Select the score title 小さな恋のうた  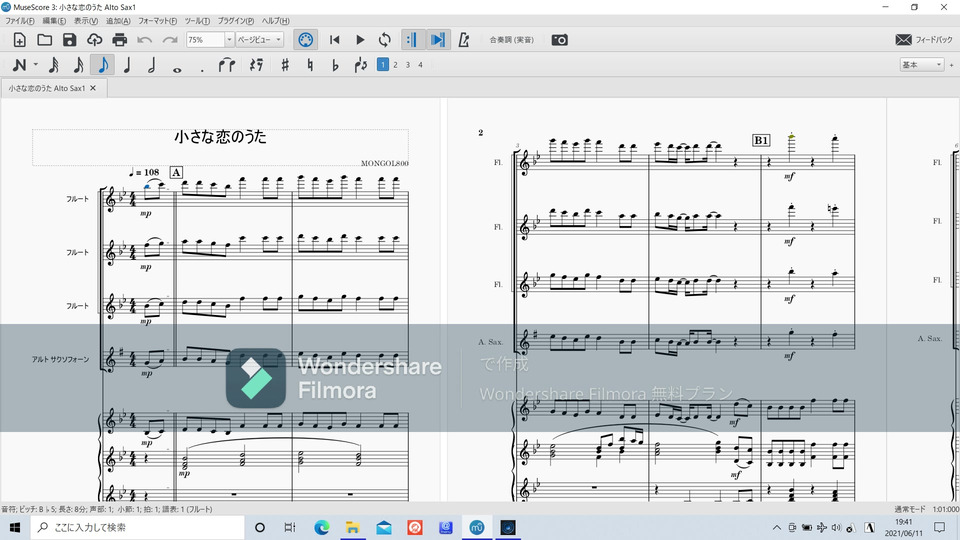click(220, 137)
